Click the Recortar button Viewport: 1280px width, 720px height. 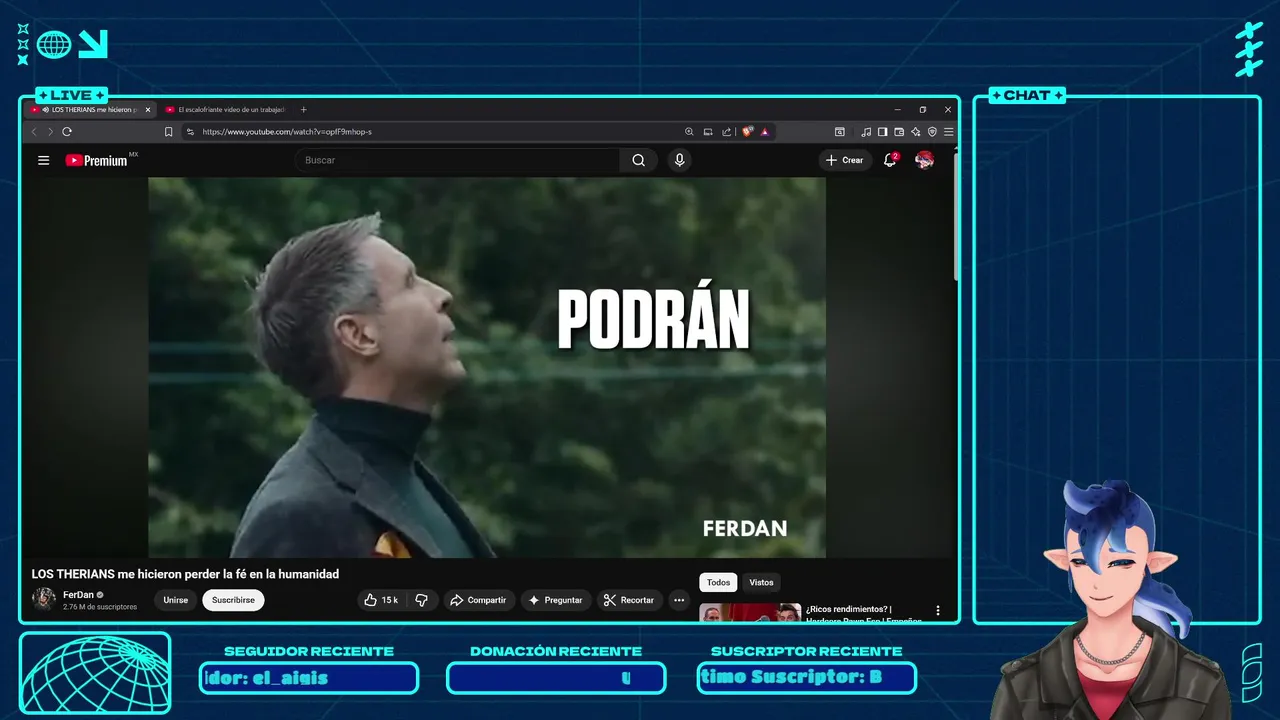629,600
